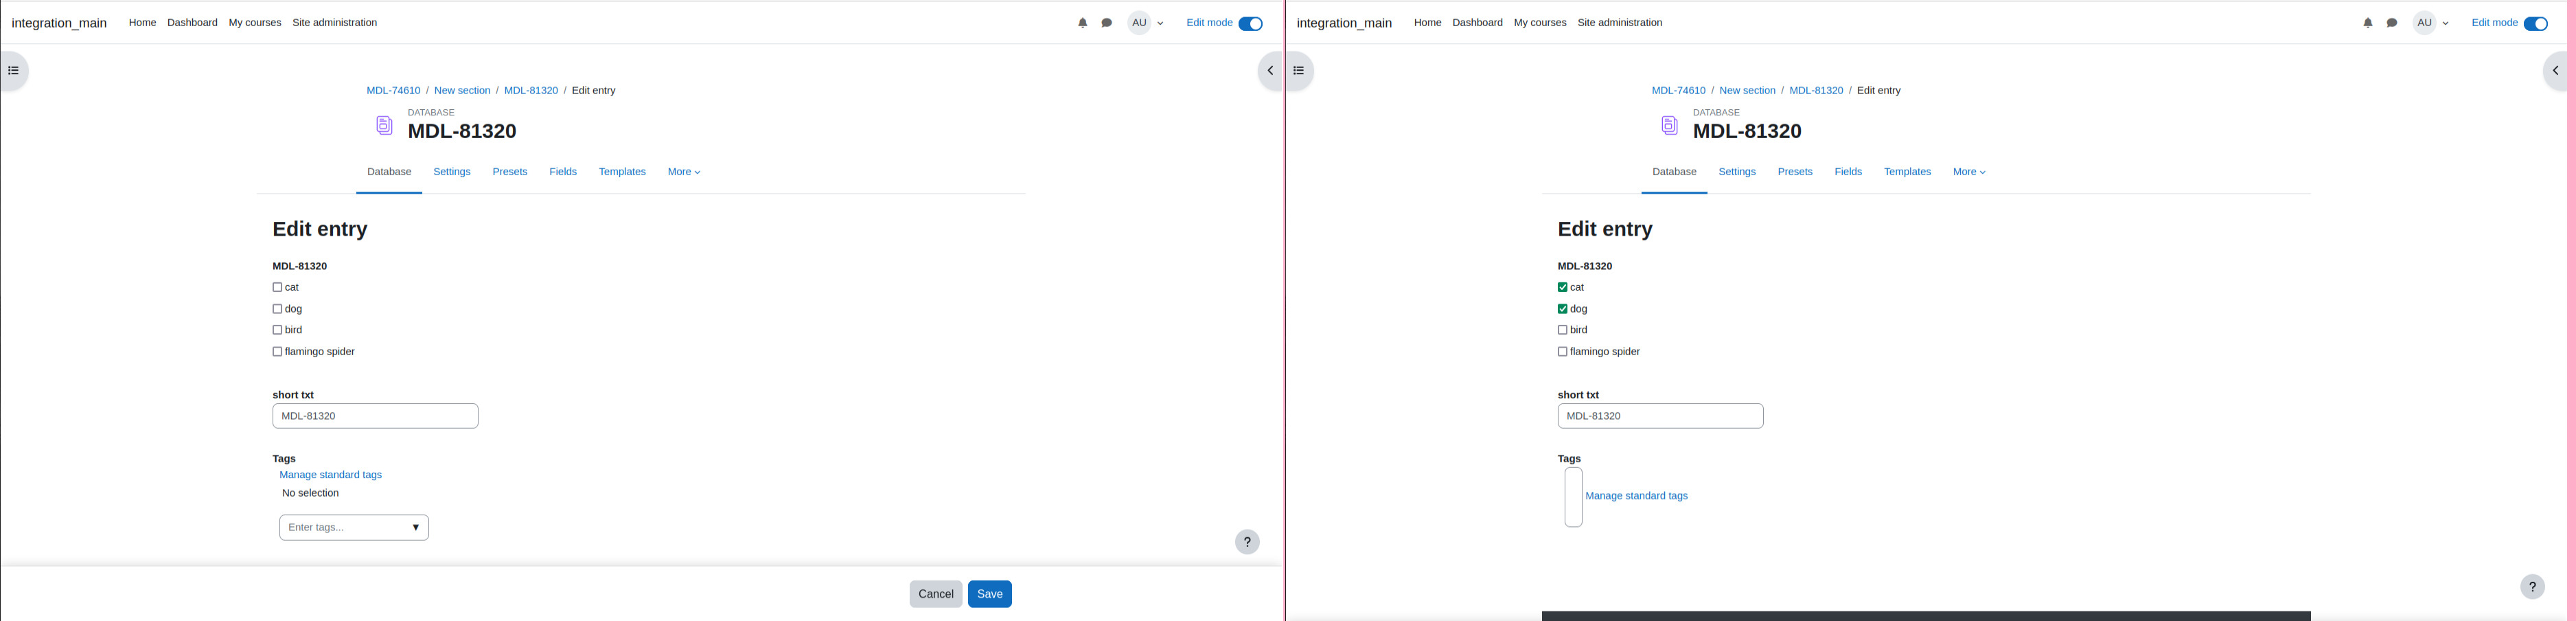Go to MDL-81320 breadcrumb in right window
The width and height of the screenshot is (2576, 621).
[x=1816, y=91]
